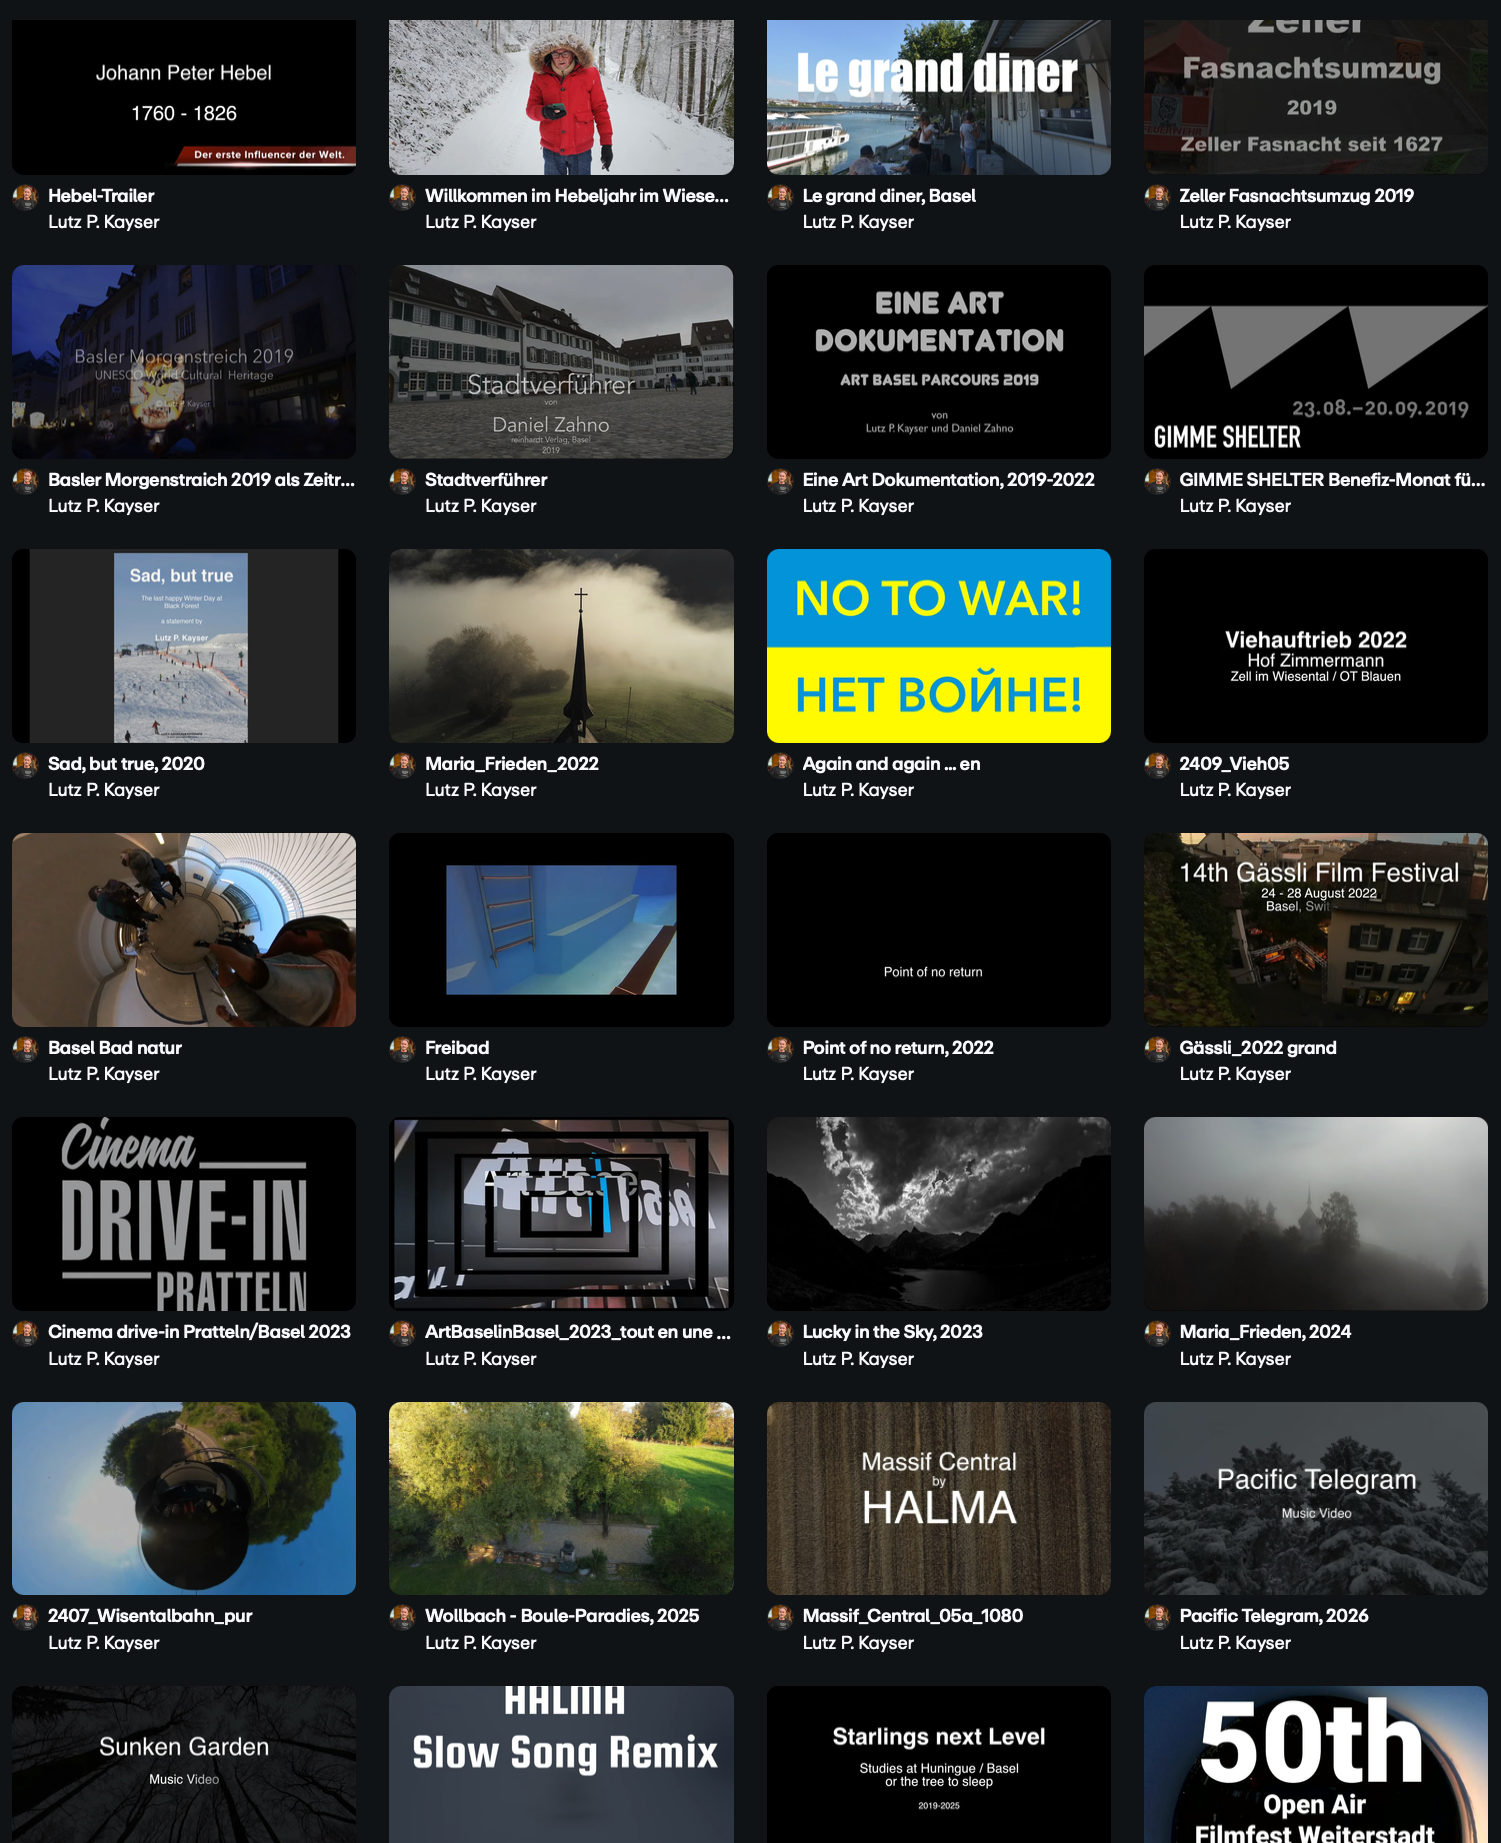Click the Sad, but true, 2020 title

click(x=126, y=764)
